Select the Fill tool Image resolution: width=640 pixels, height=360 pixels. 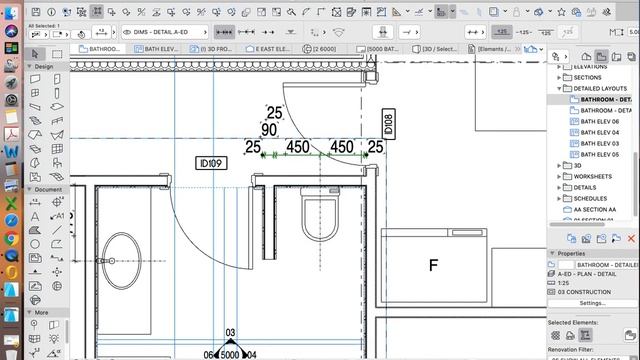[35, 230]
